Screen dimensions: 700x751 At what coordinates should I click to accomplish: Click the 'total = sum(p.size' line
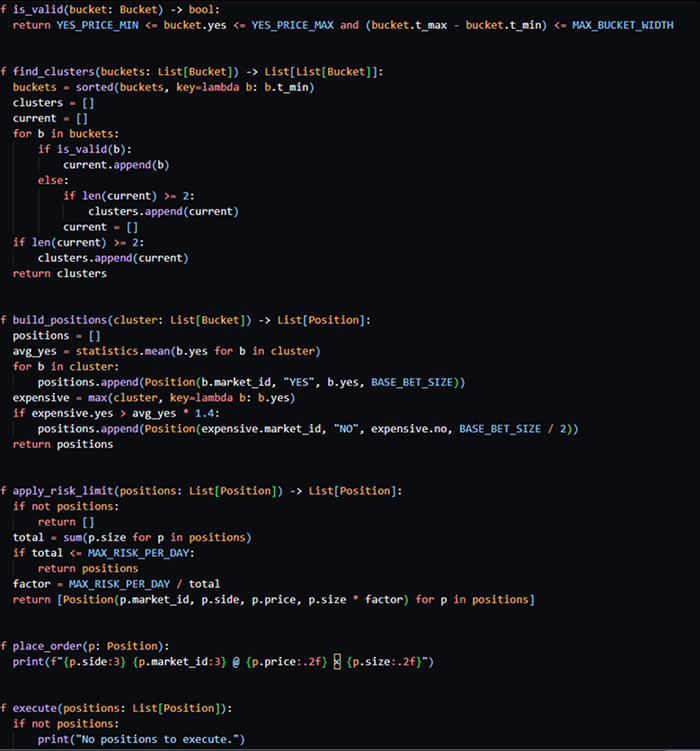tap(132, 537)
